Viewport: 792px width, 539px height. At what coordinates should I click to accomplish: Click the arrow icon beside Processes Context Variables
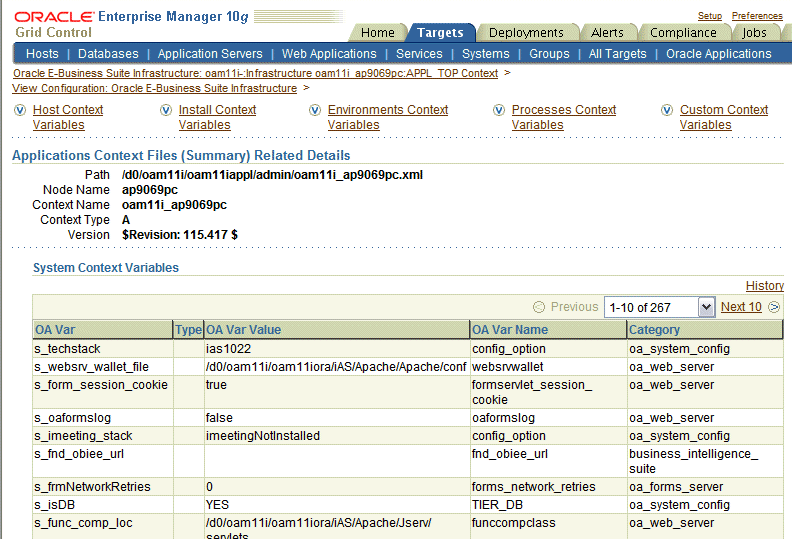pyautogui.click(x=499, y=110)
